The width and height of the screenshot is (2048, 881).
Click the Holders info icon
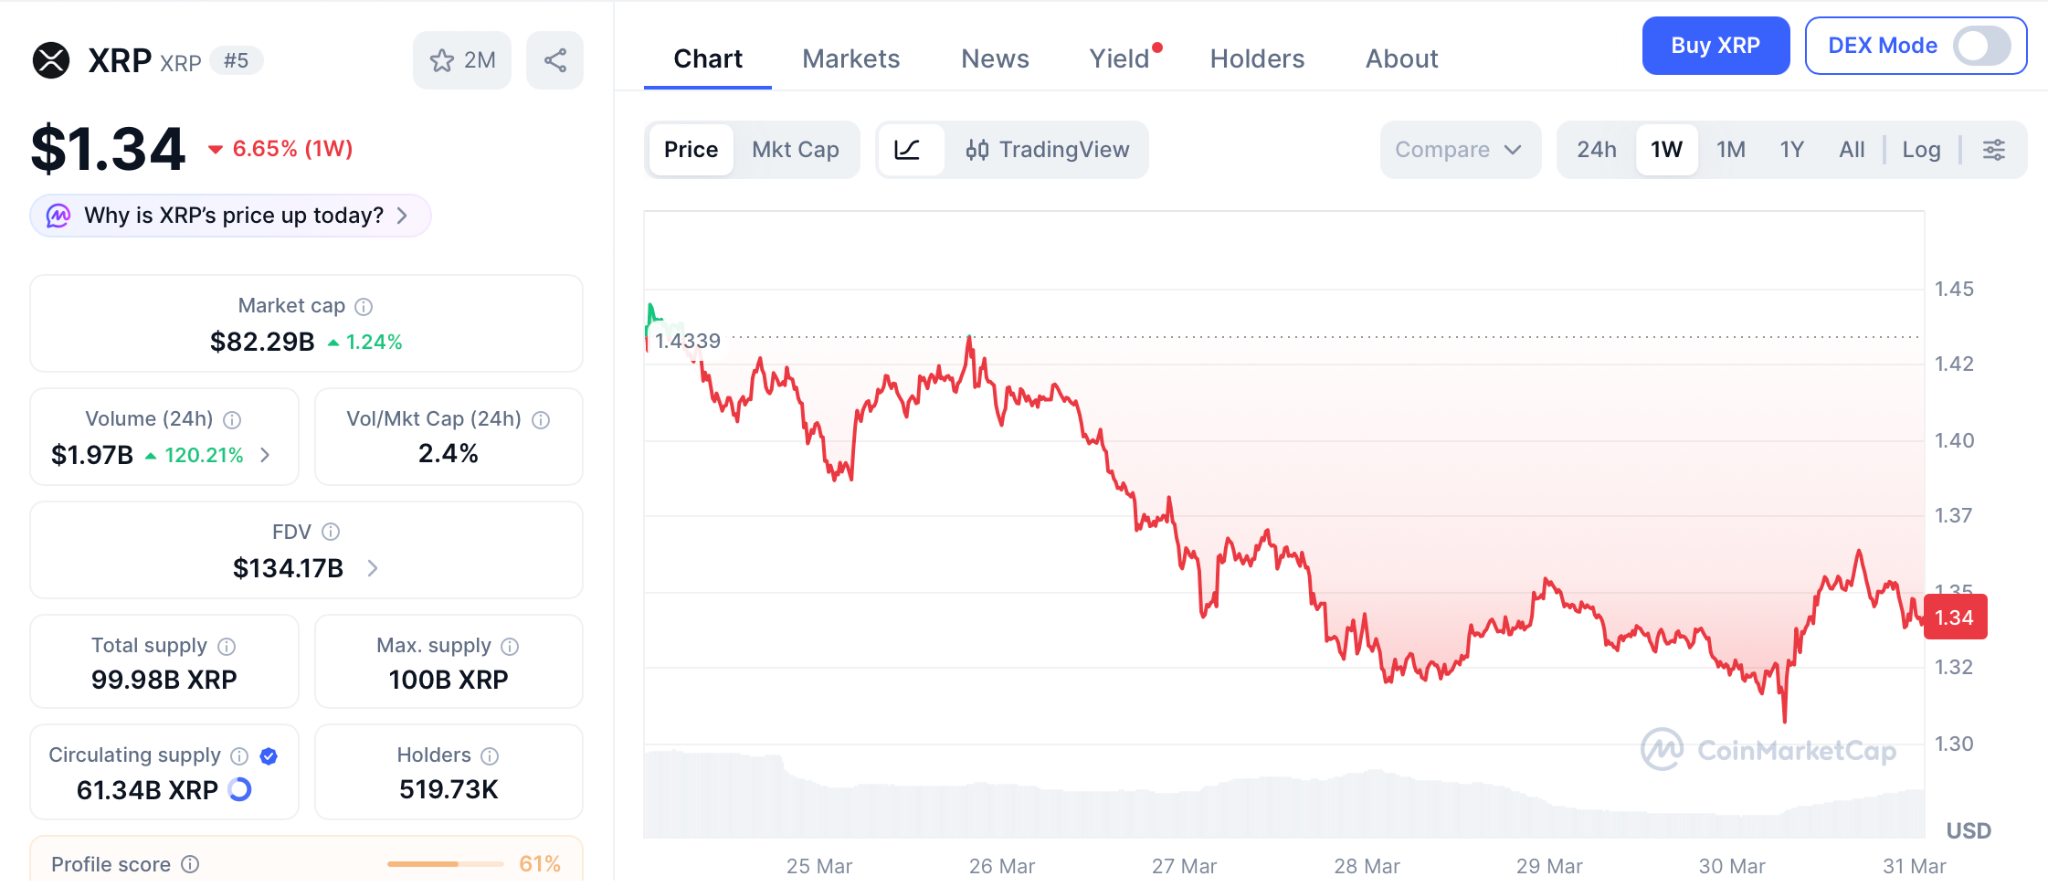click(x=490, y=756)
